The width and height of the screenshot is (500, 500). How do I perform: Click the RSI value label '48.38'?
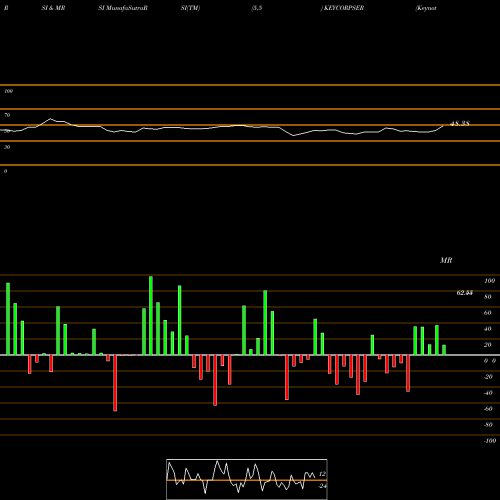tap(460, 123)
